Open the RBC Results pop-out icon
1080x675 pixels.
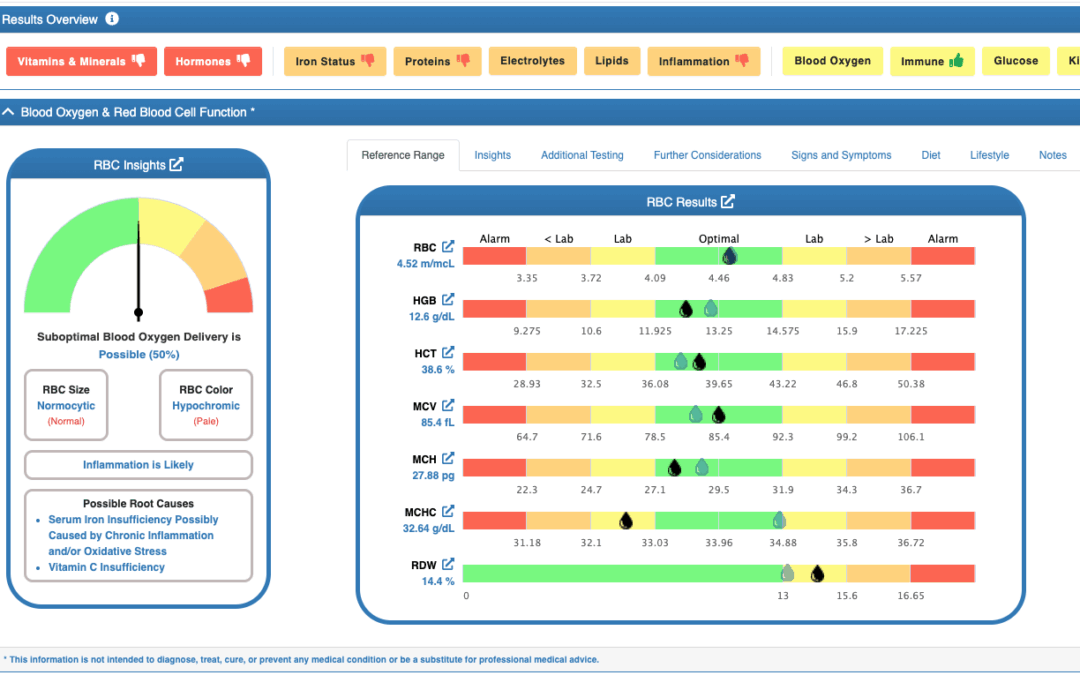(728, 202)
